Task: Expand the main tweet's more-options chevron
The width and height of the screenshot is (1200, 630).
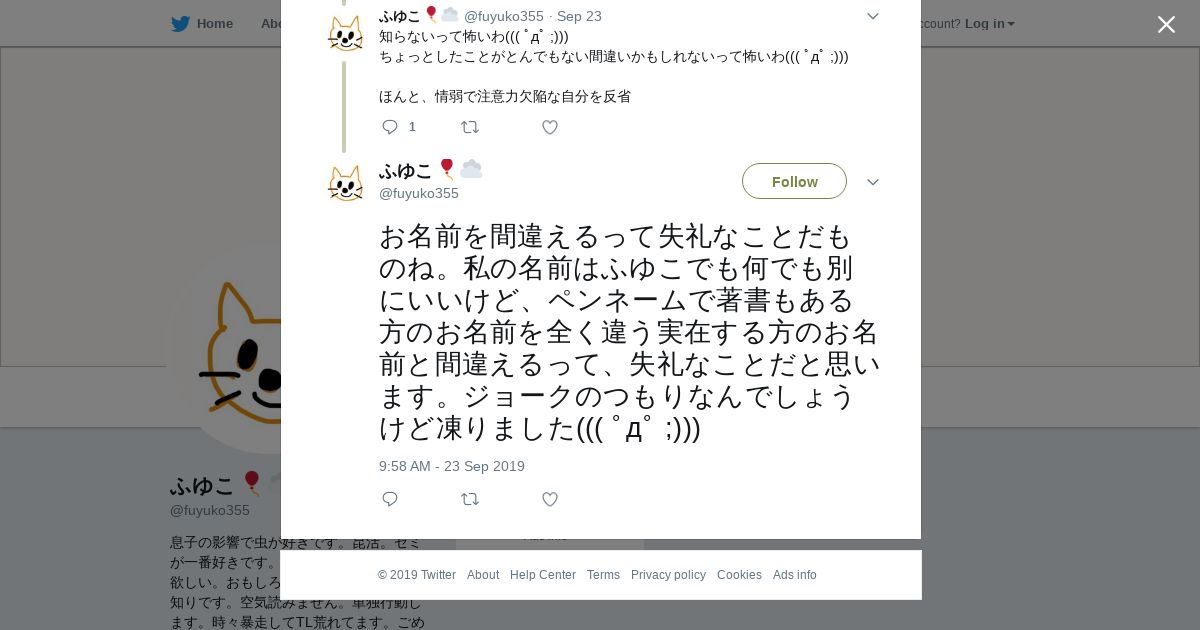Action: point(872,182)
